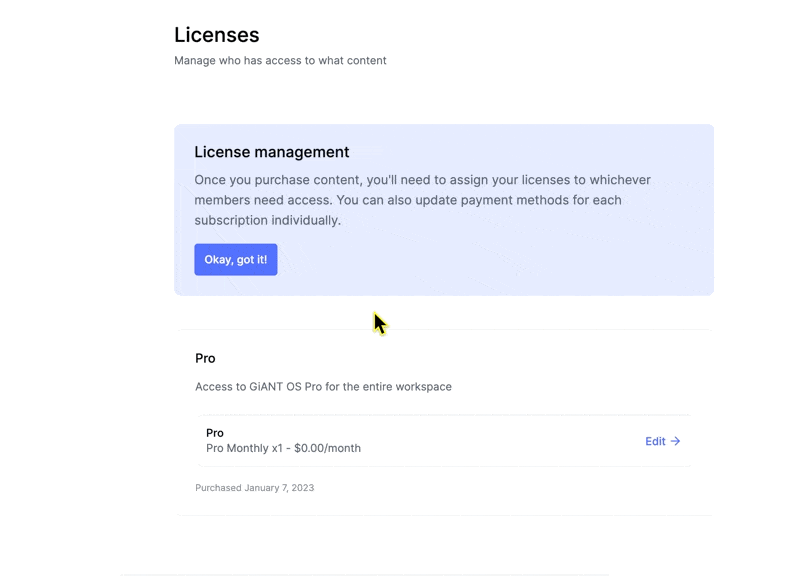Click the license management description paragraph
800x576 pixels.
[422, 200]
